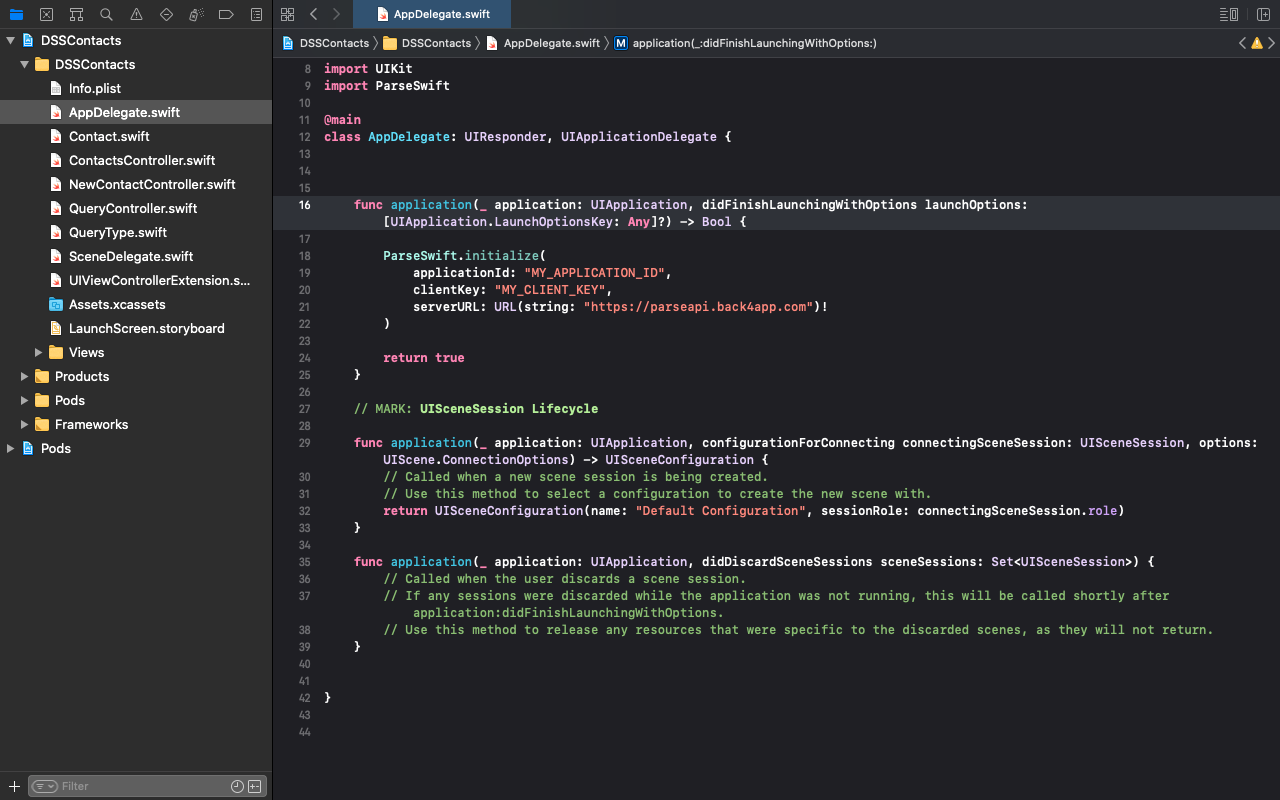Open Contact.swift file

coord(136,136)
